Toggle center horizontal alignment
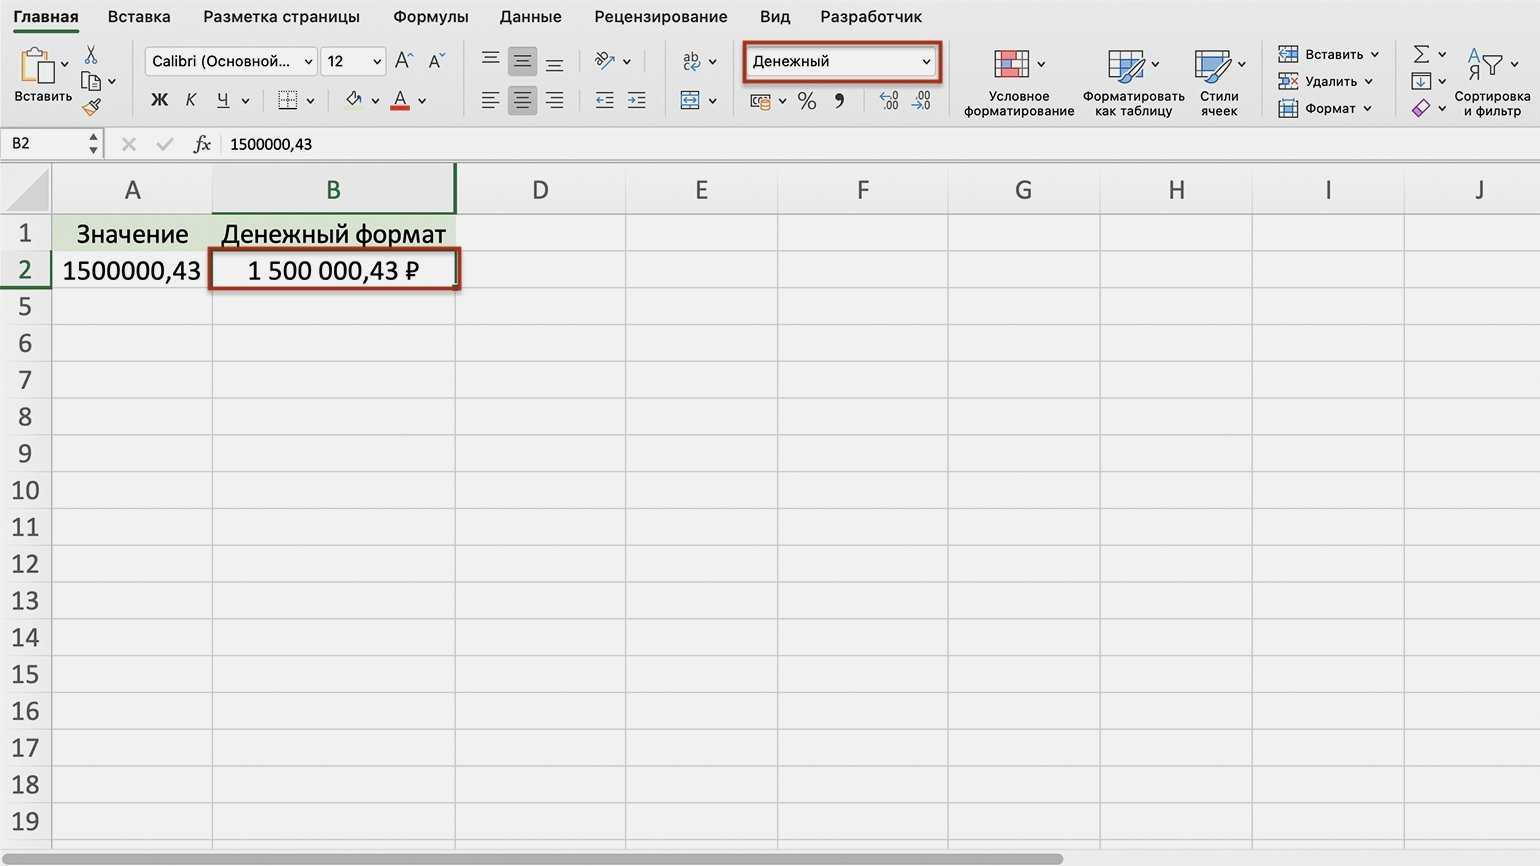The width and height of the screenshot is (1540, 866). [522, 101]
